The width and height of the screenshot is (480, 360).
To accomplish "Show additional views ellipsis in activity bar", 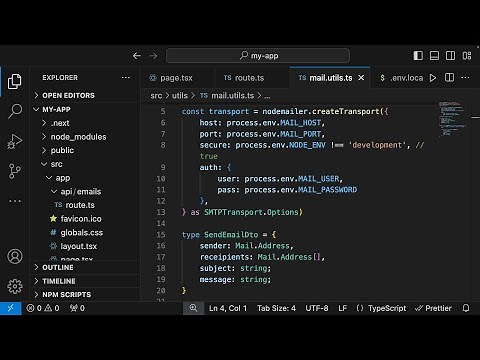I will pos(14,201).
